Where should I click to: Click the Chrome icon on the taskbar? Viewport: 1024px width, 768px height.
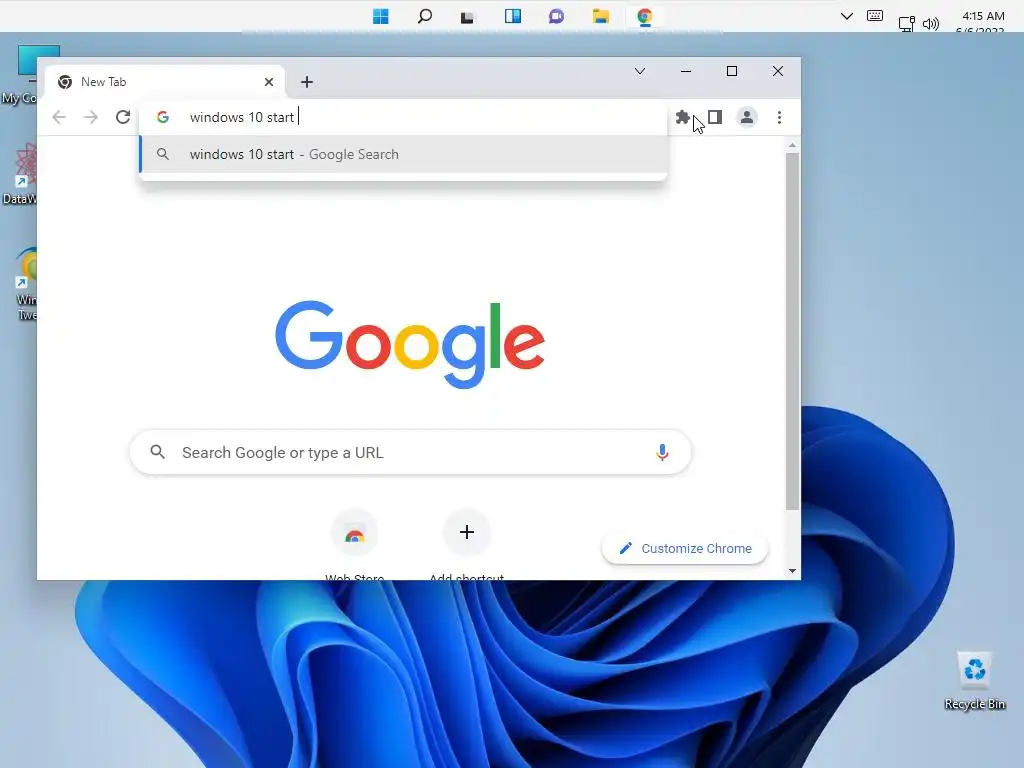pyautogui.click(x=645, y=16)
